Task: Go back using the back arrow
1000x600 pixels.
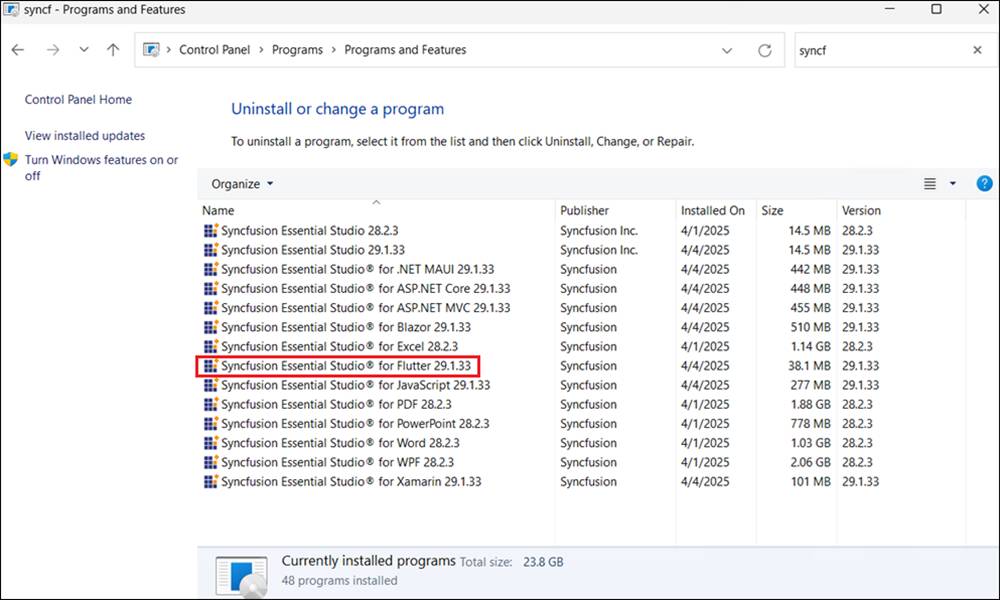Action: pos(18,50)
